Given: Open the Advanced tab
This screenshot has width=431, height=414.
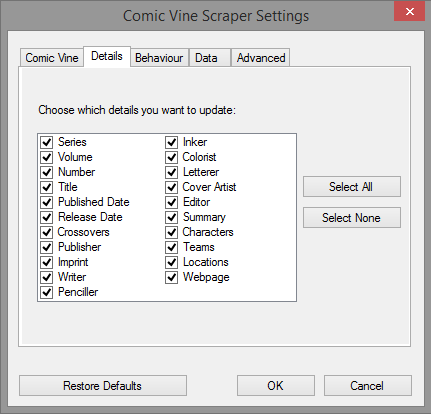Looking at the screenshot, I should tap(261, 58).
